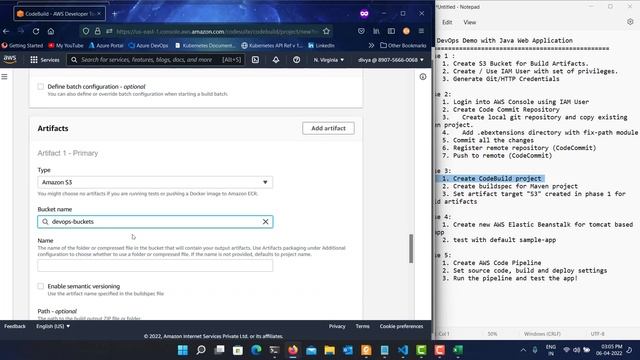The width and height of the screenshot is (640, 360).
Task: Open AWS help question mark icon
Action: [x=296, y=60]
